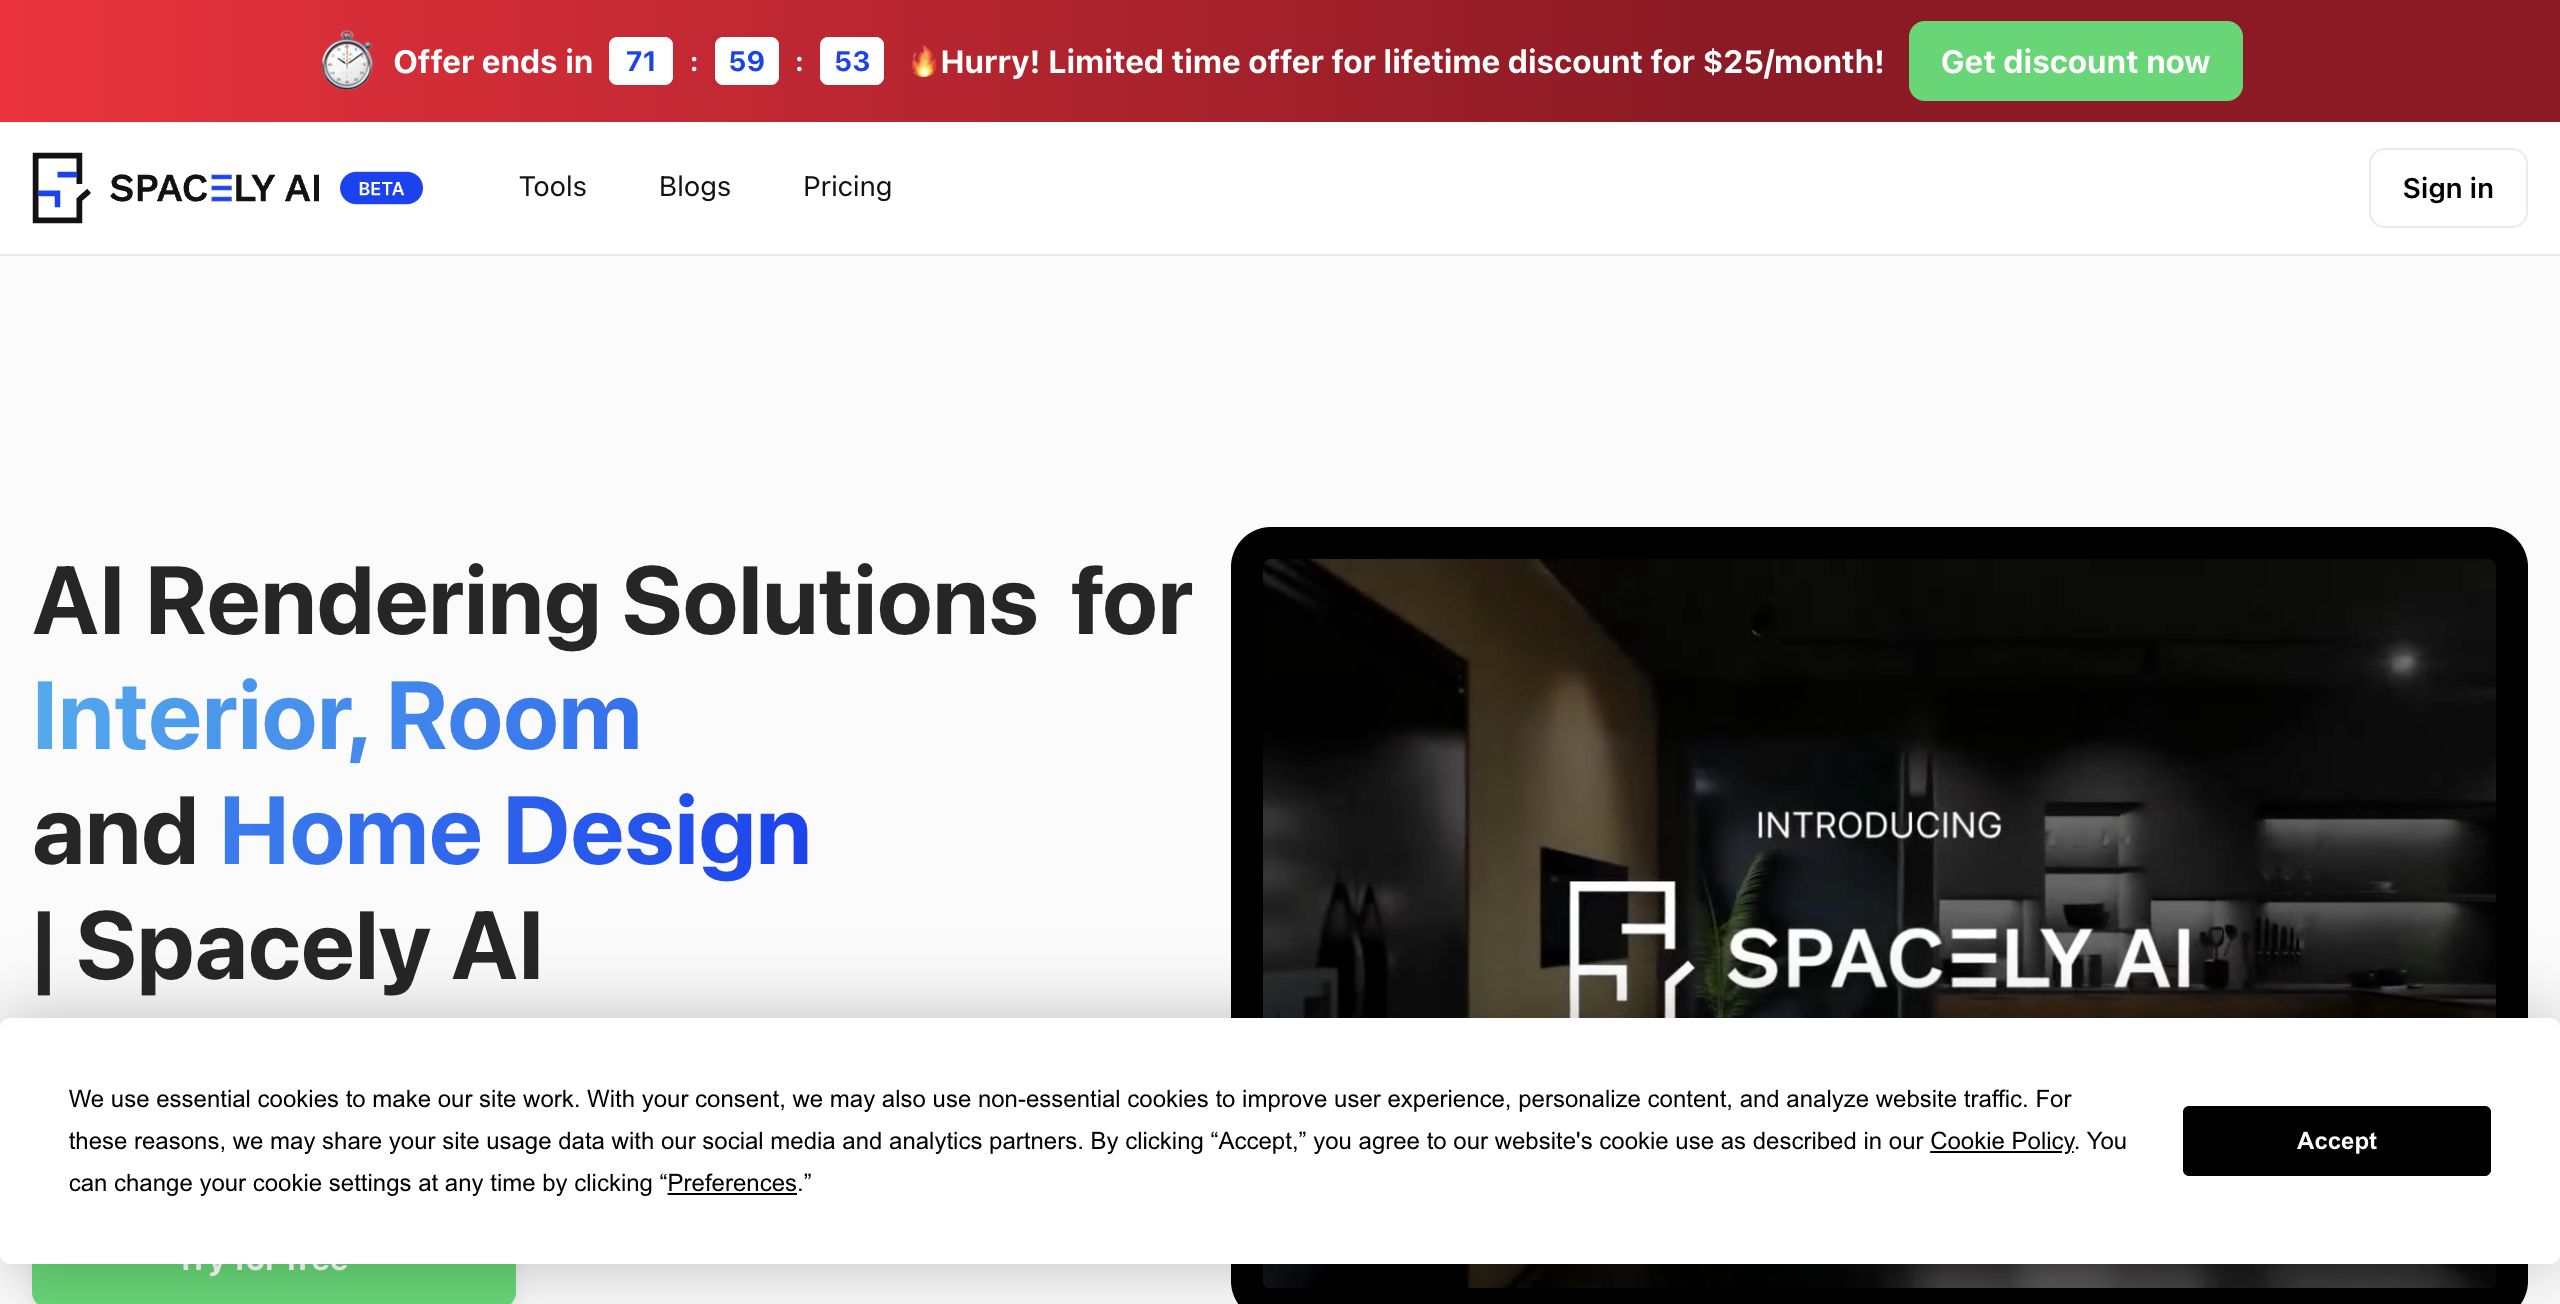Click the fire emoji before Hurry text
This screenshot has height=1304, width=2560.
(x=923, y=62)
